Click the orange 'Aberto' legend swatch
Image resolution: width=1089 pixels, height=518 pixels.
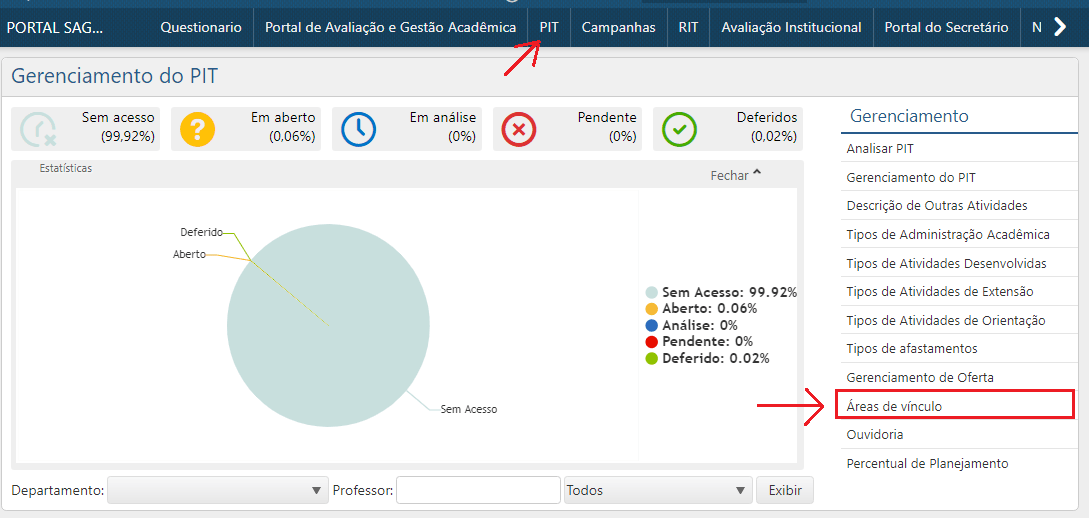click(652, 309)
